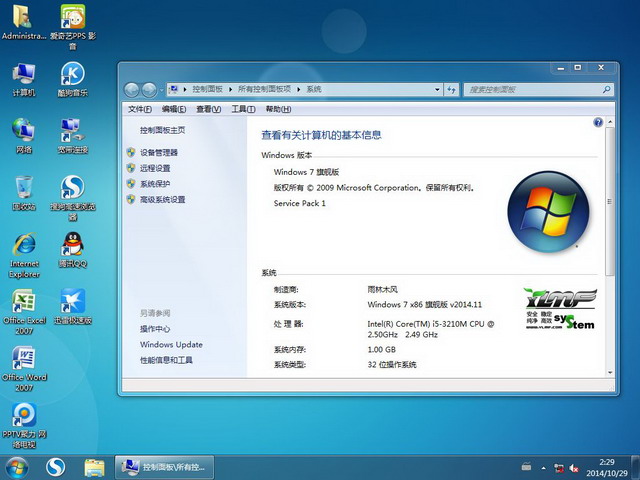Click the Windows 7 旗舰版 edition text
This screenshot has height=480, width=640.
(x=306, y=172)
